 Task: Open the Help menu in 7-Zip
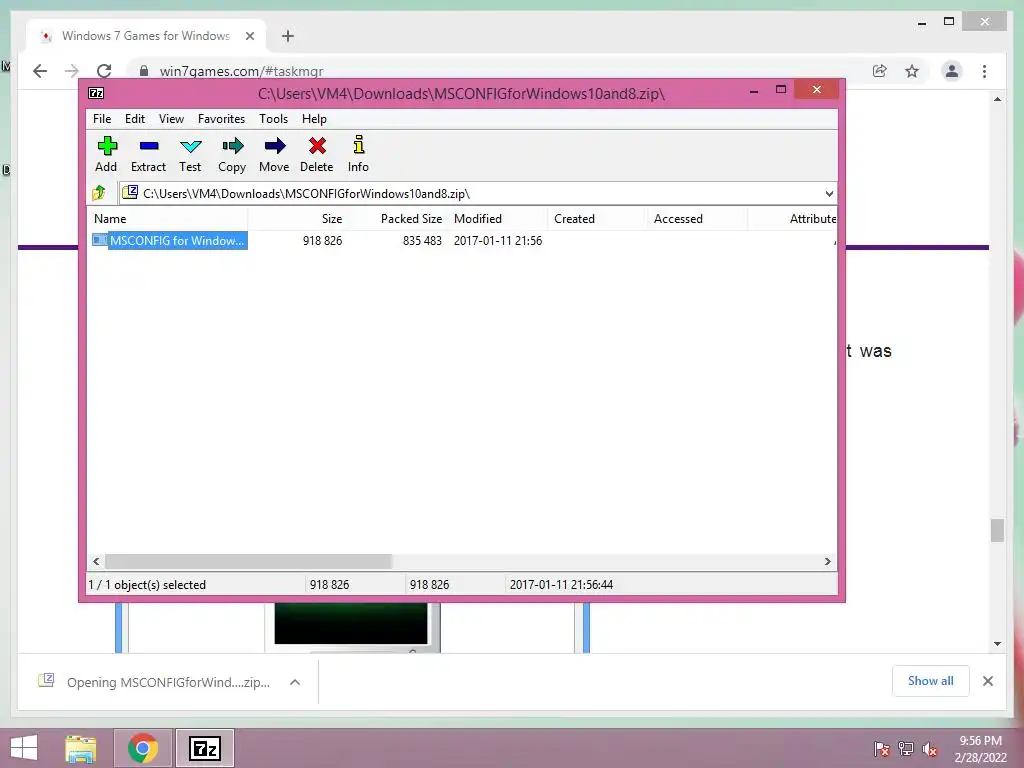coord(314,119)
